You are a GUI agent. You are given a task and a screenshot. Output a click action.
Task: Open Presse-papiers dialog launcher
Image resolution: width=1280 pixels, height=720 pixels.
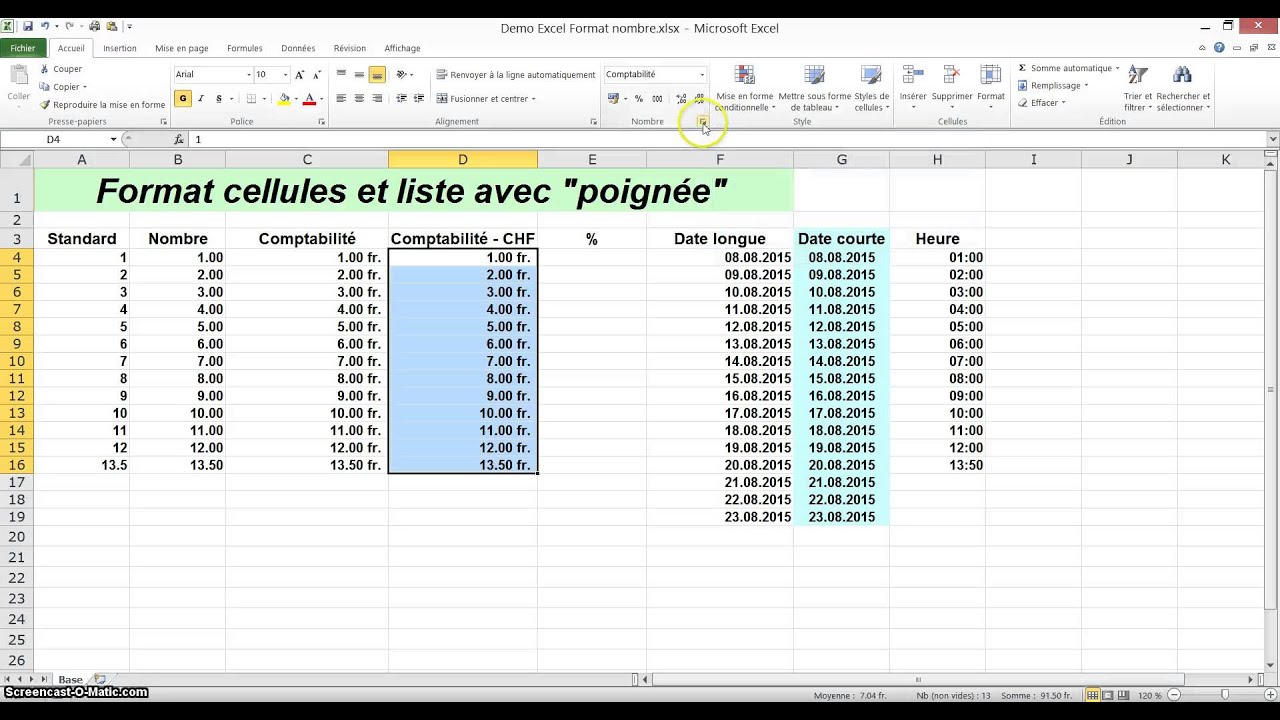pos(163,122)
